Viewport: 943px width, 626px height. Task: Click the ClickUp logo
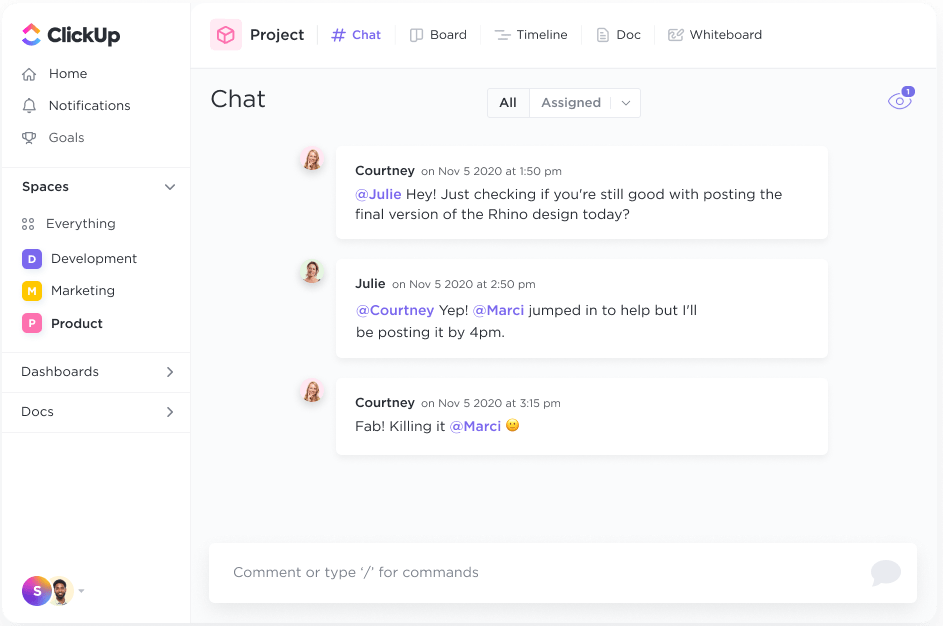71,35
